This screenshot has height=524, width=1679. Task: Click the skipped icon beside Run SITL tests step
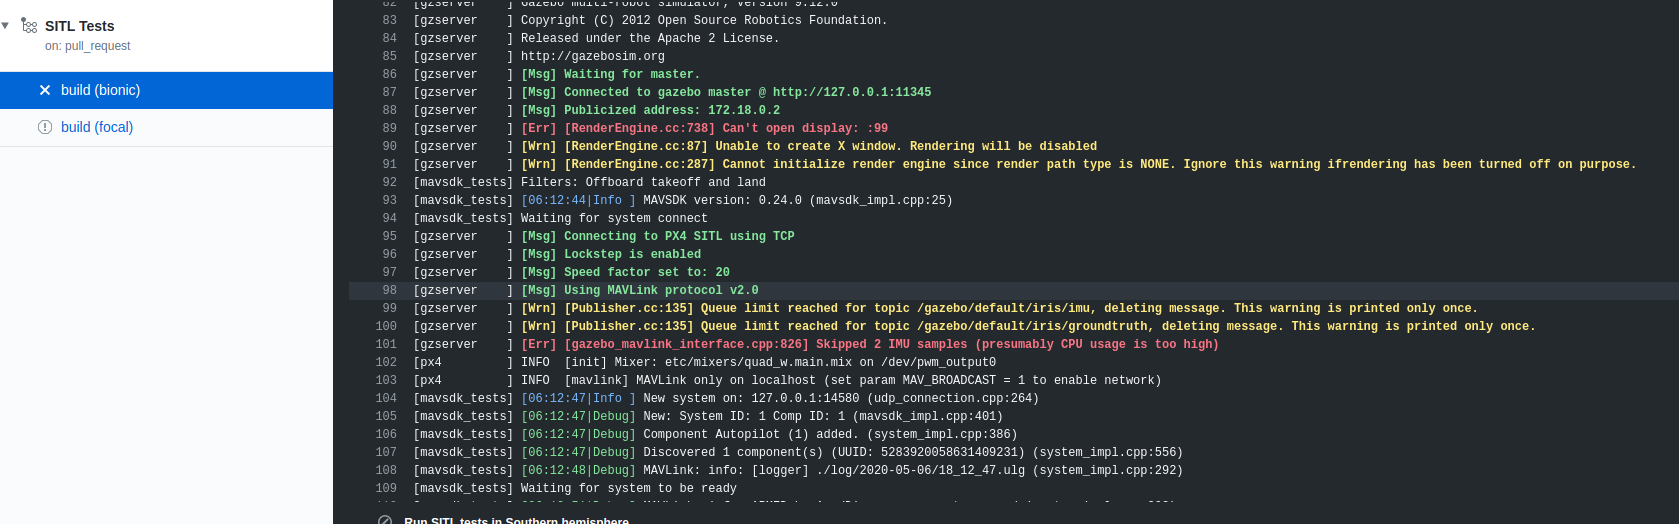click(385, 520)
